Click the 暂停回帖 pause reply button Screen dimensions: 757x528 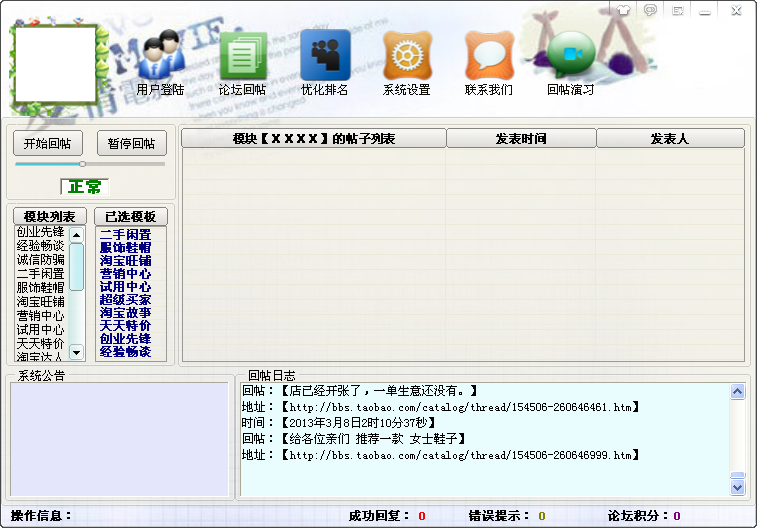click(131, 143)
